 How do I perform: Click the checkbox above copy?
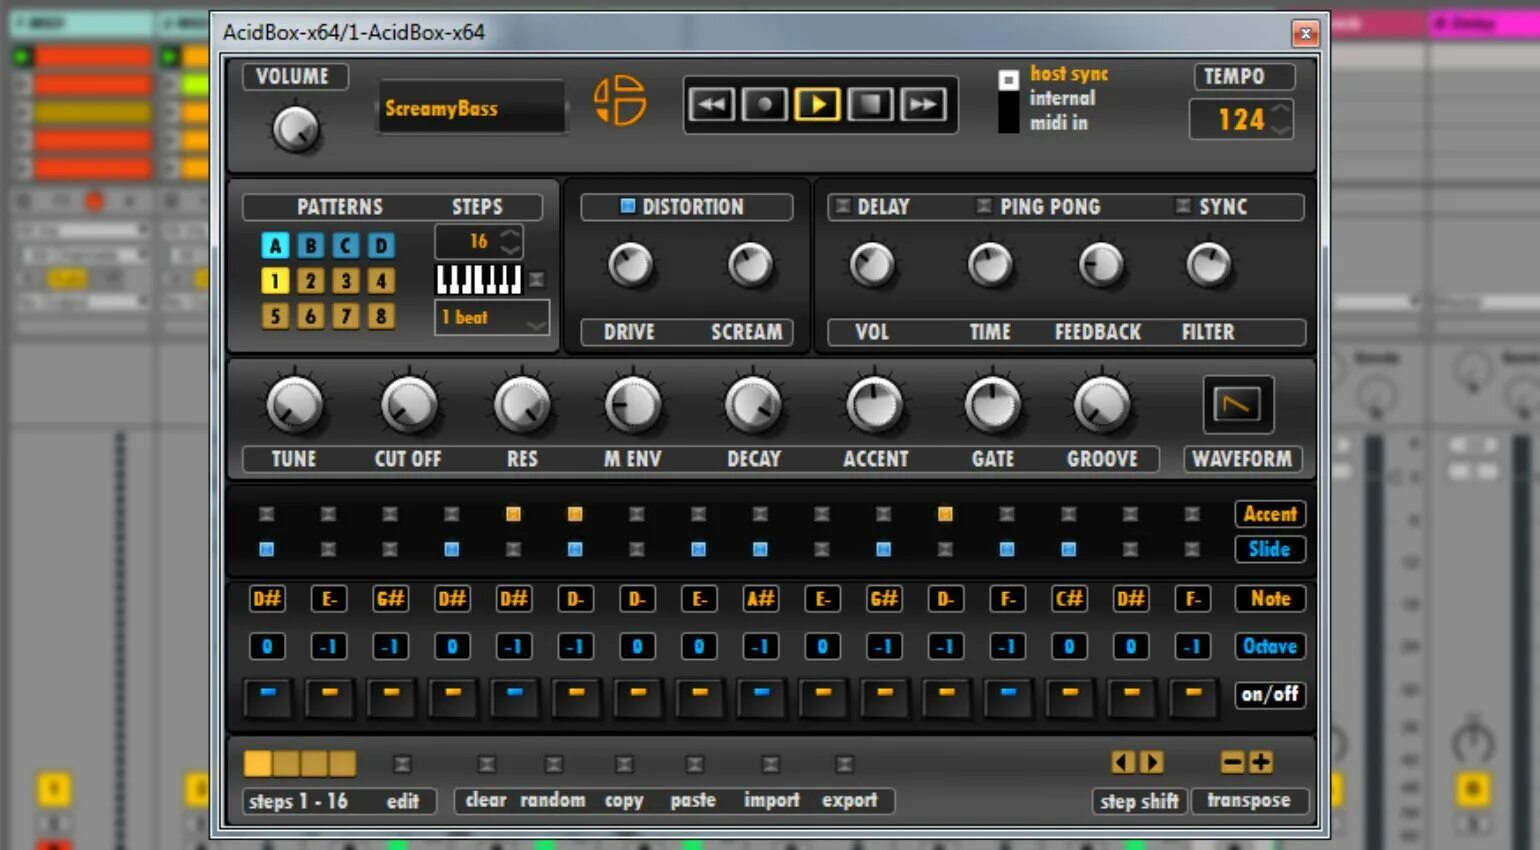(x=624, y=764)
